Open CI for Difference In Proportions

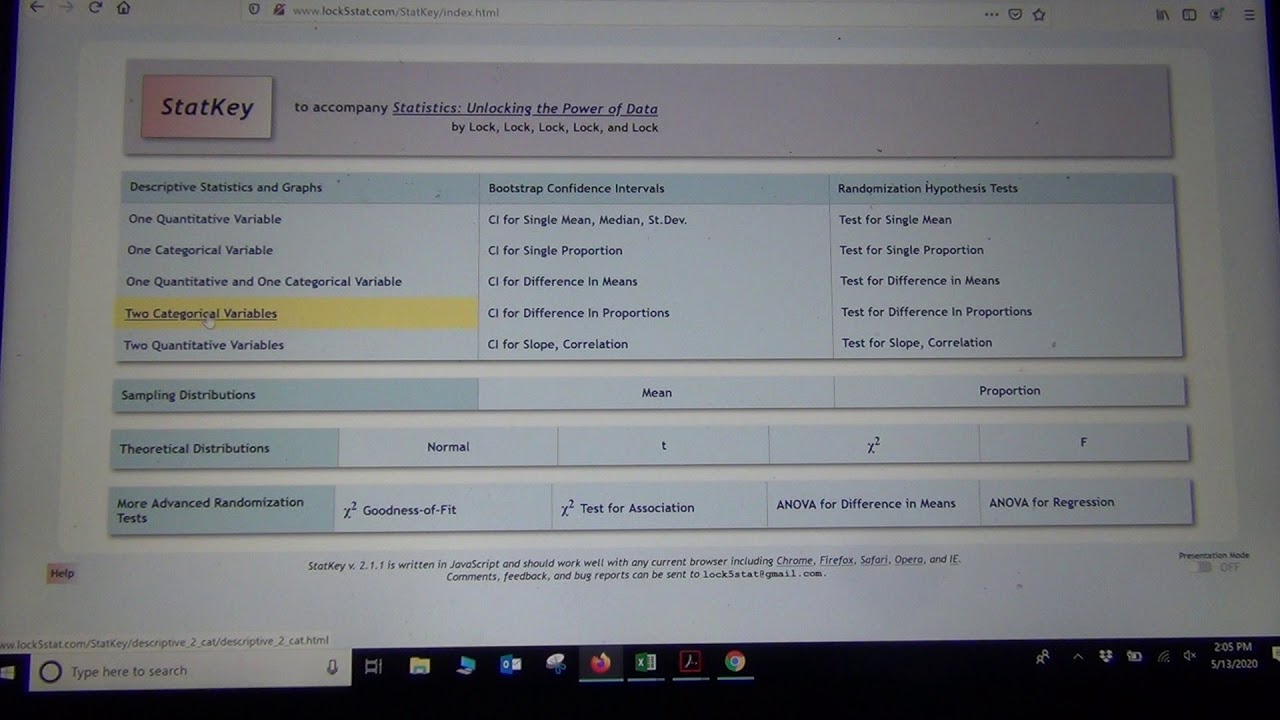579,313
